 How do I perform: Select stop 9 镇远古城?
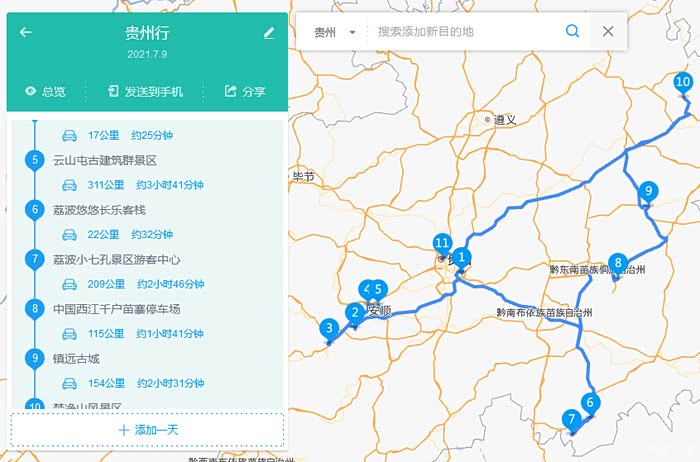pos(76,358)
